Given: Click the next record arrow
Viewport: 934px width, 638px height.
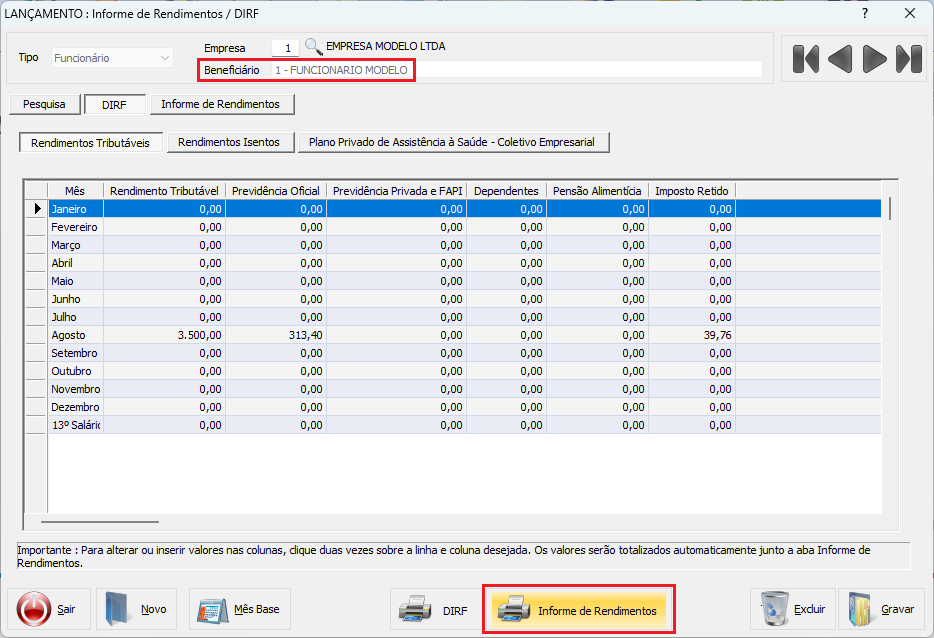Looking at the screenshot, I should (x=875, y=59).
